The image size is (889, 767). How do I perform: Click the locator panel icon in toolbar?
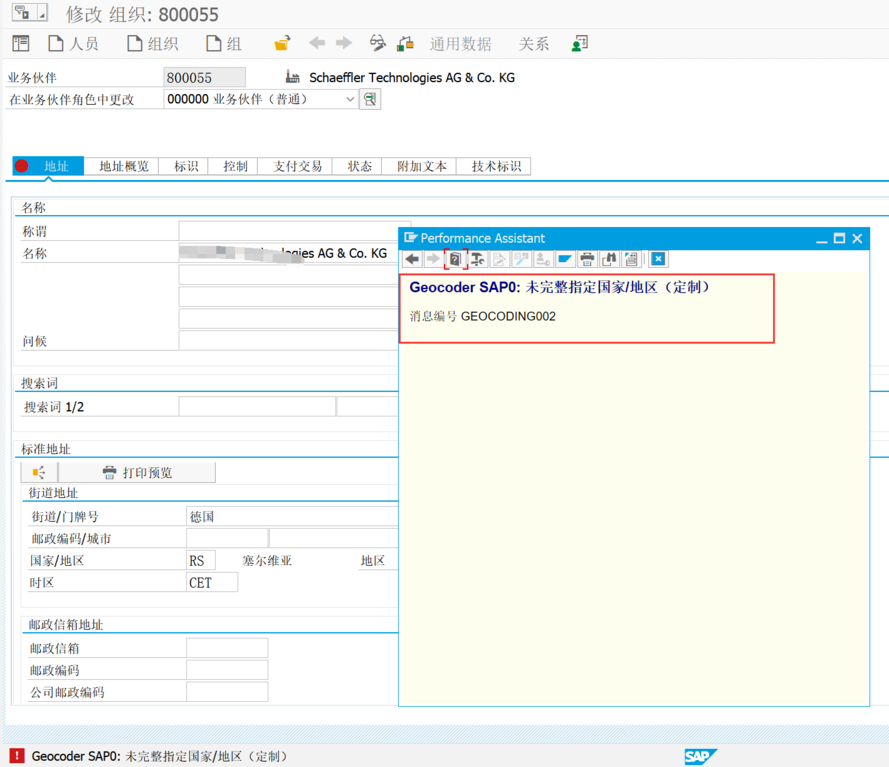click(20, 44)
